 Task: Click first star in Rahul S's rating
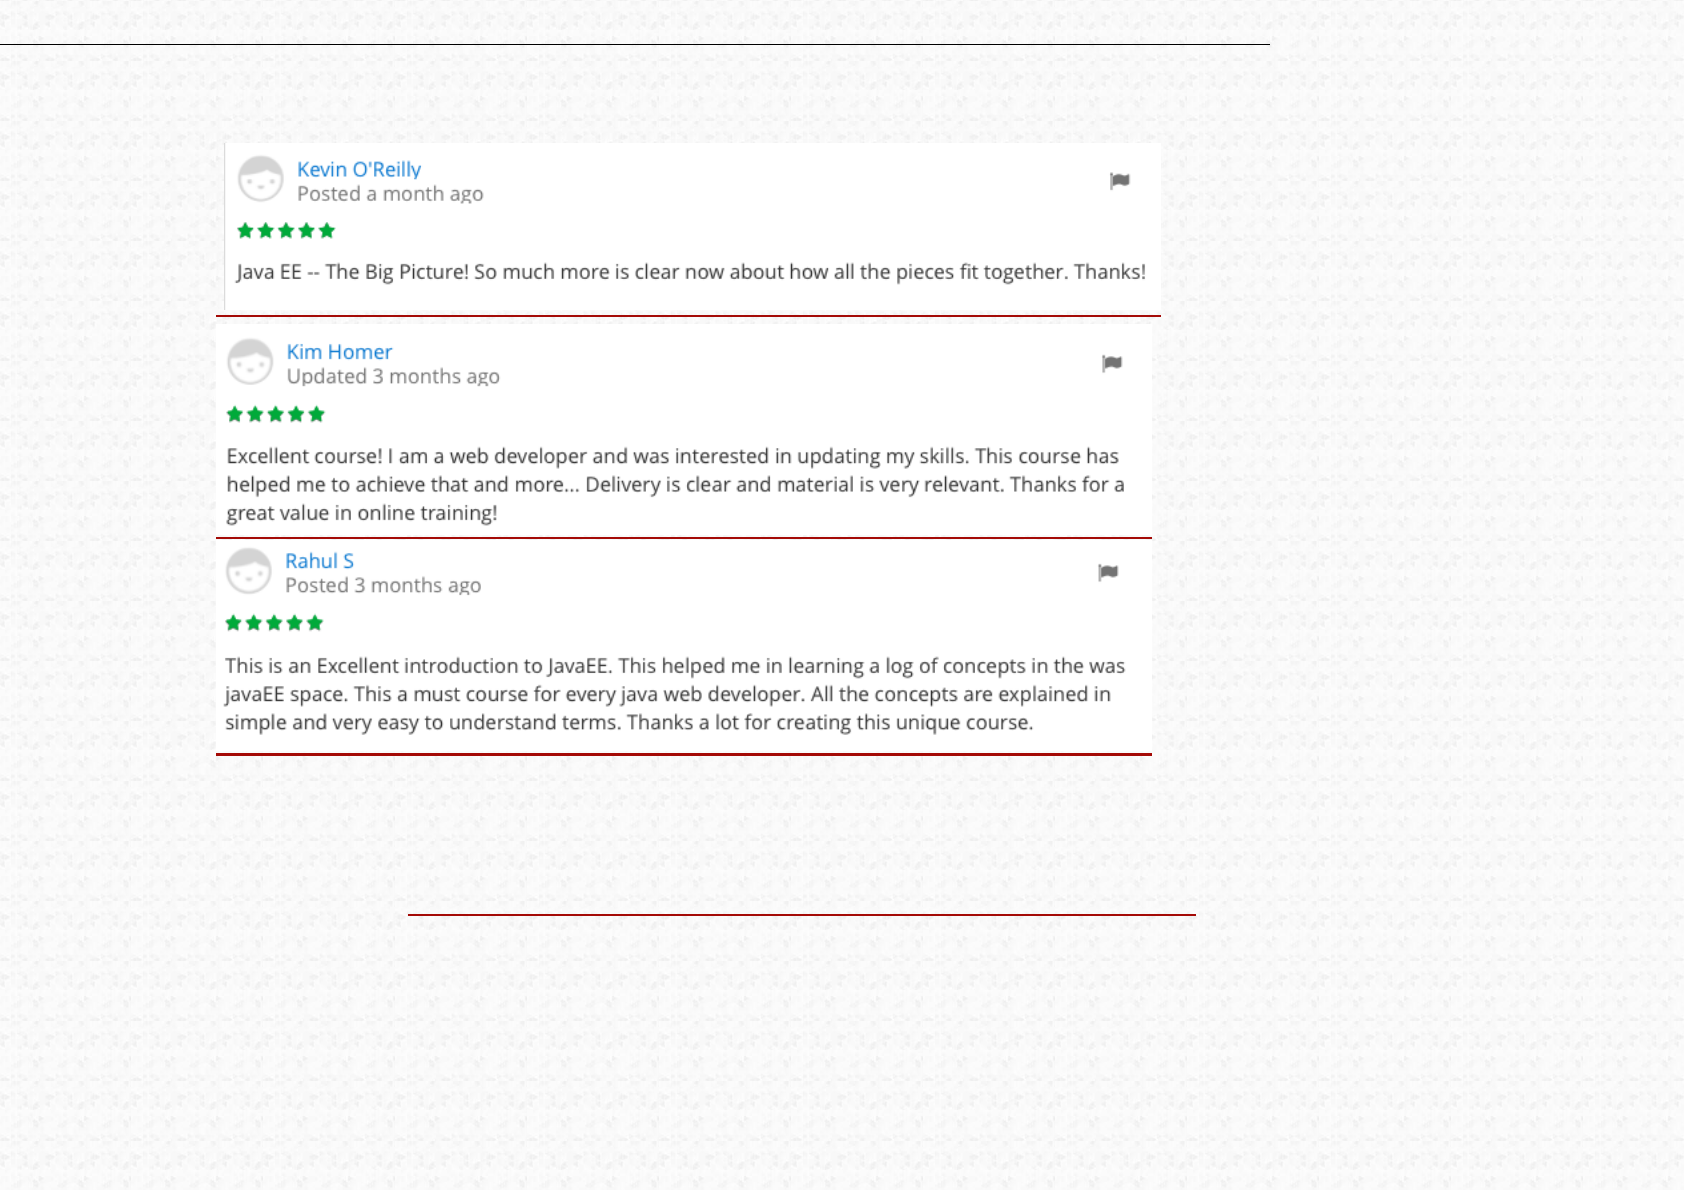[233, 623]
